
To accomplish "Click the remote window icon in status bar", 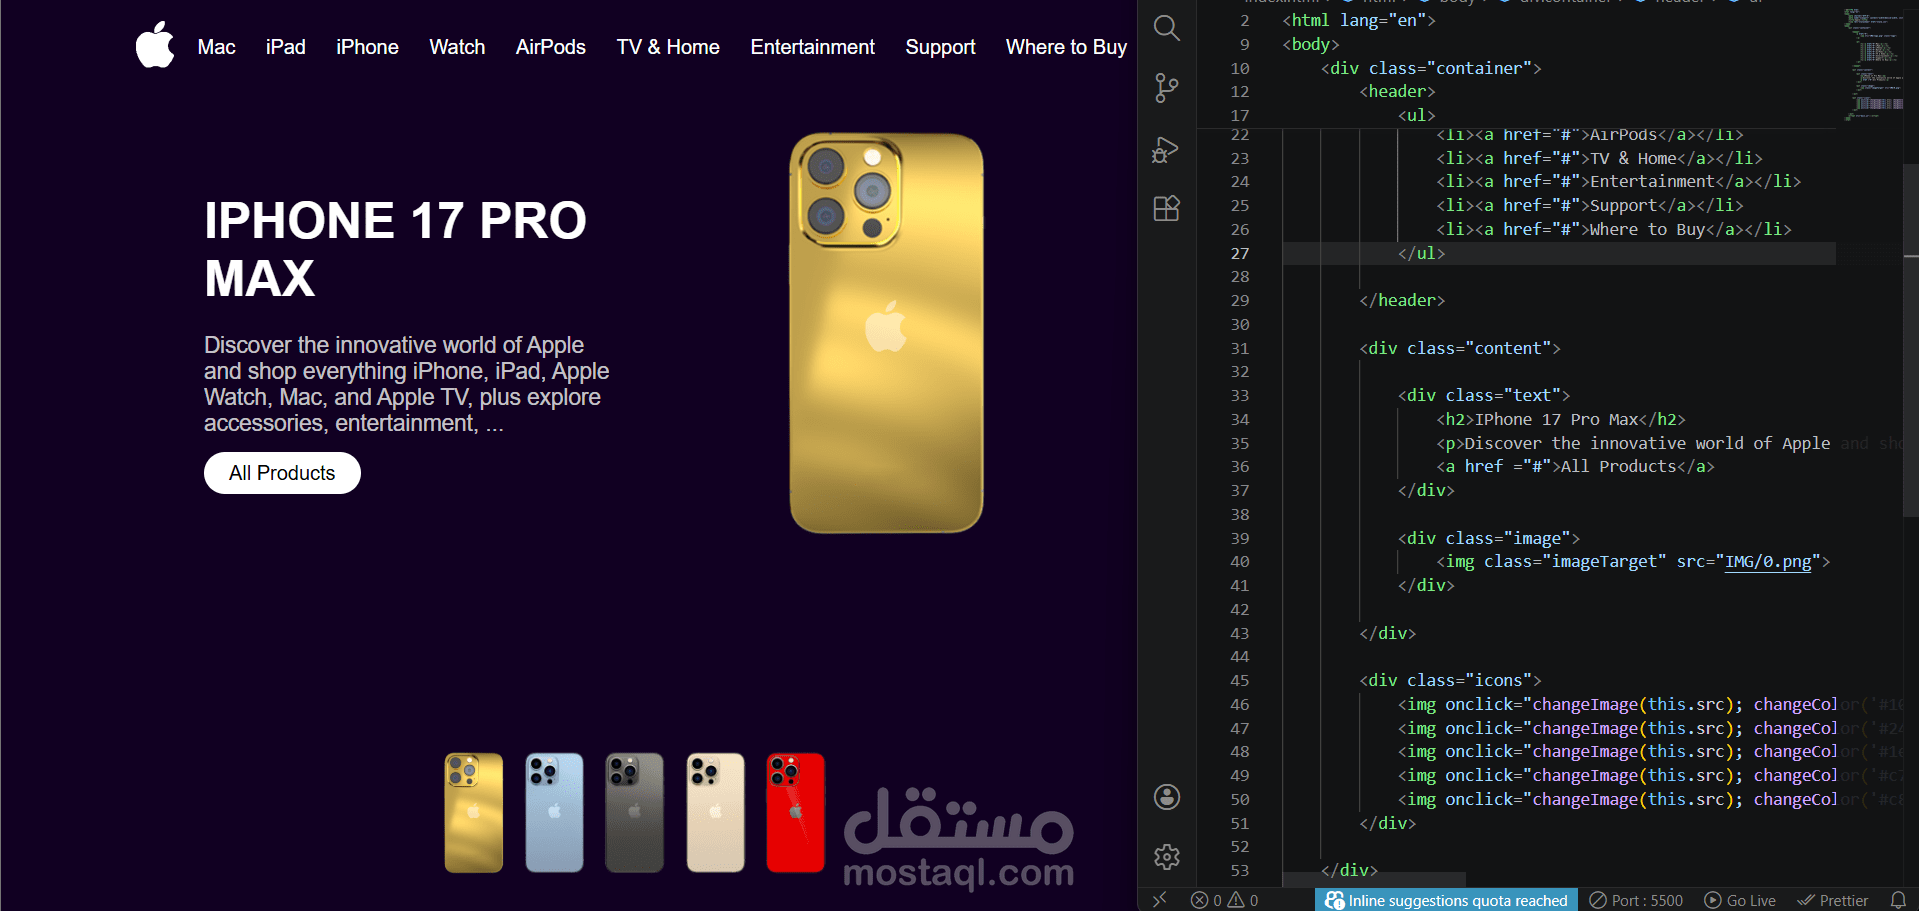I will point(1159,900).
